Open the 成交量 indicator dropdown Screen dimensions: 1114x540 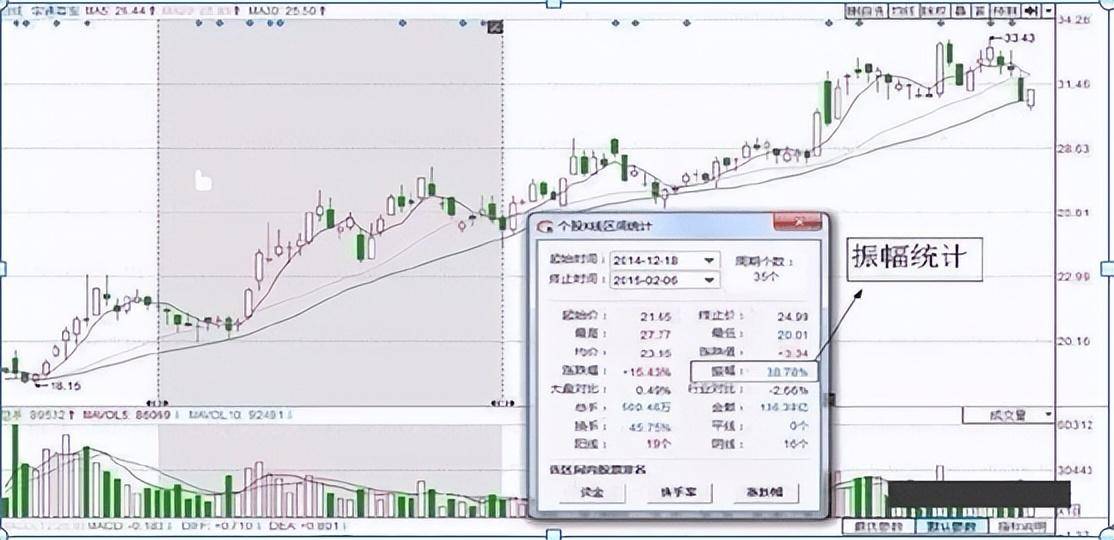coord(1009,415)
